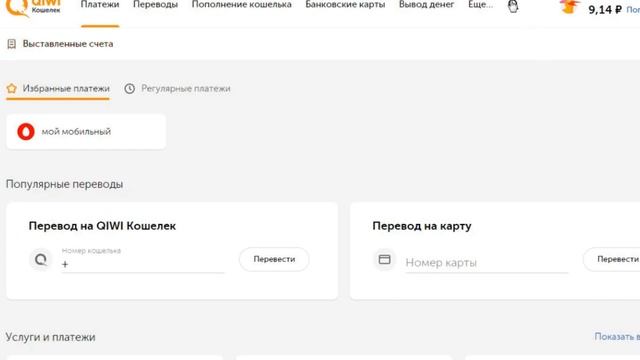Select the Избранные платежи tab
The height and width of the screenshot is (360, 640).
58,89
